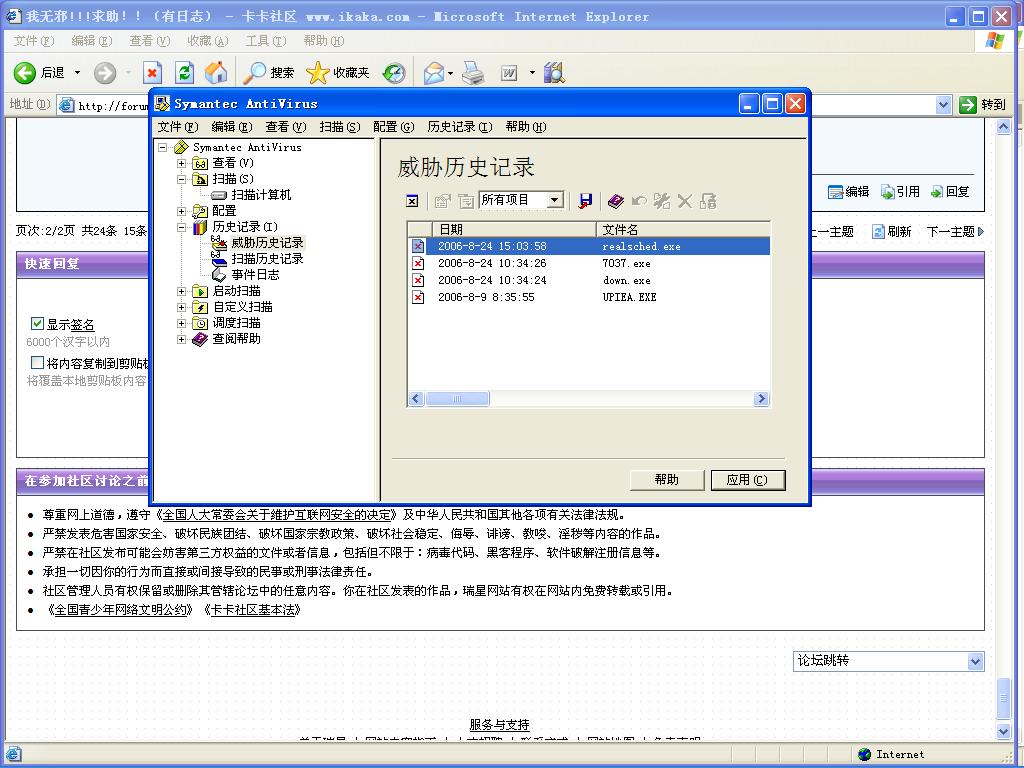Open the 所有项目 filter dropdown

click(x=554, y=200)
